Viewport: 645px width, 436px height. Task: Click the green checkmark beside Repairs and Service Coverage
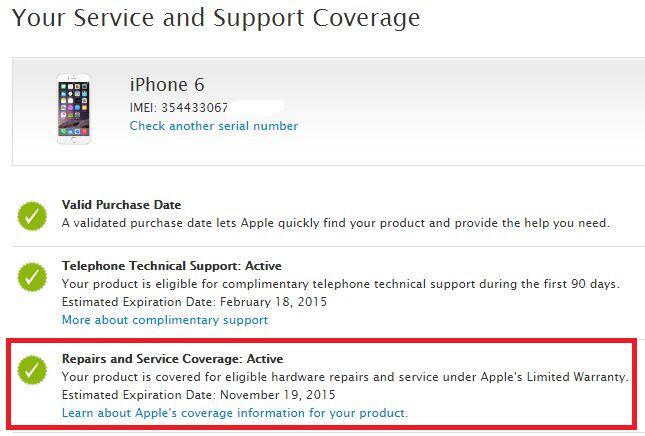[32, 369]
